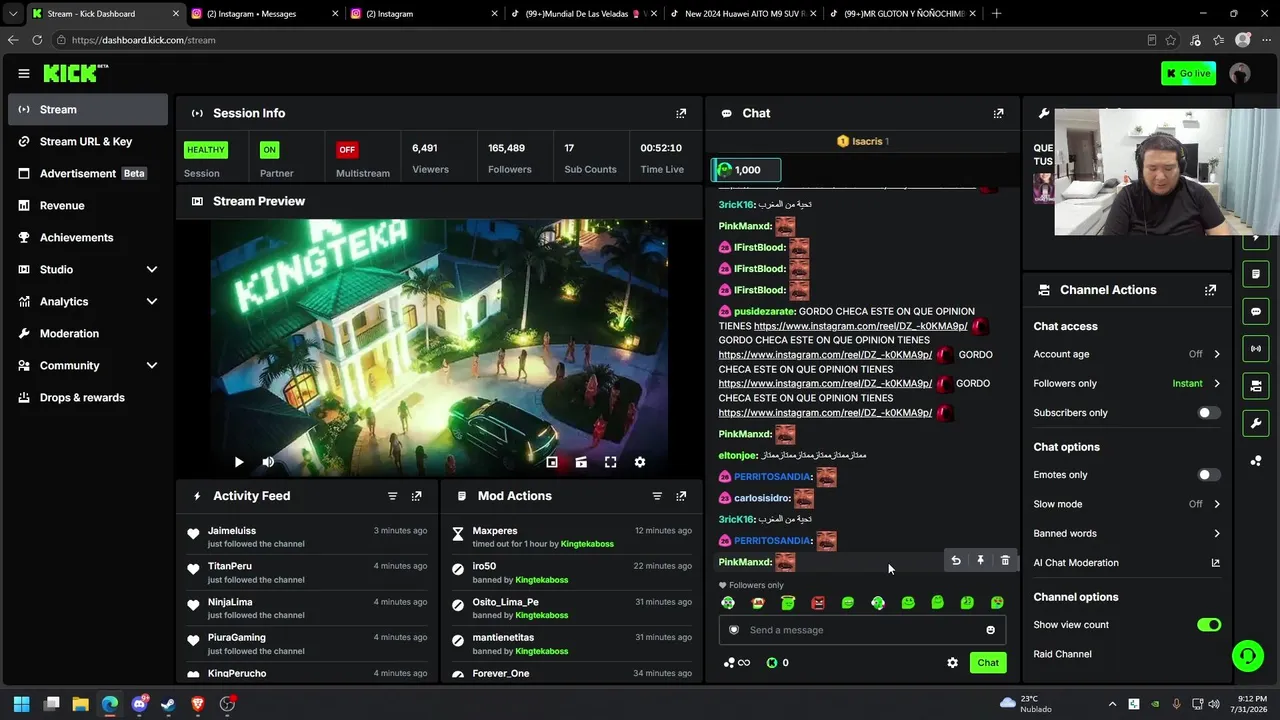Open the Advertisement section in sidebar
1280x720 pixels.
[x=88, y=174]
